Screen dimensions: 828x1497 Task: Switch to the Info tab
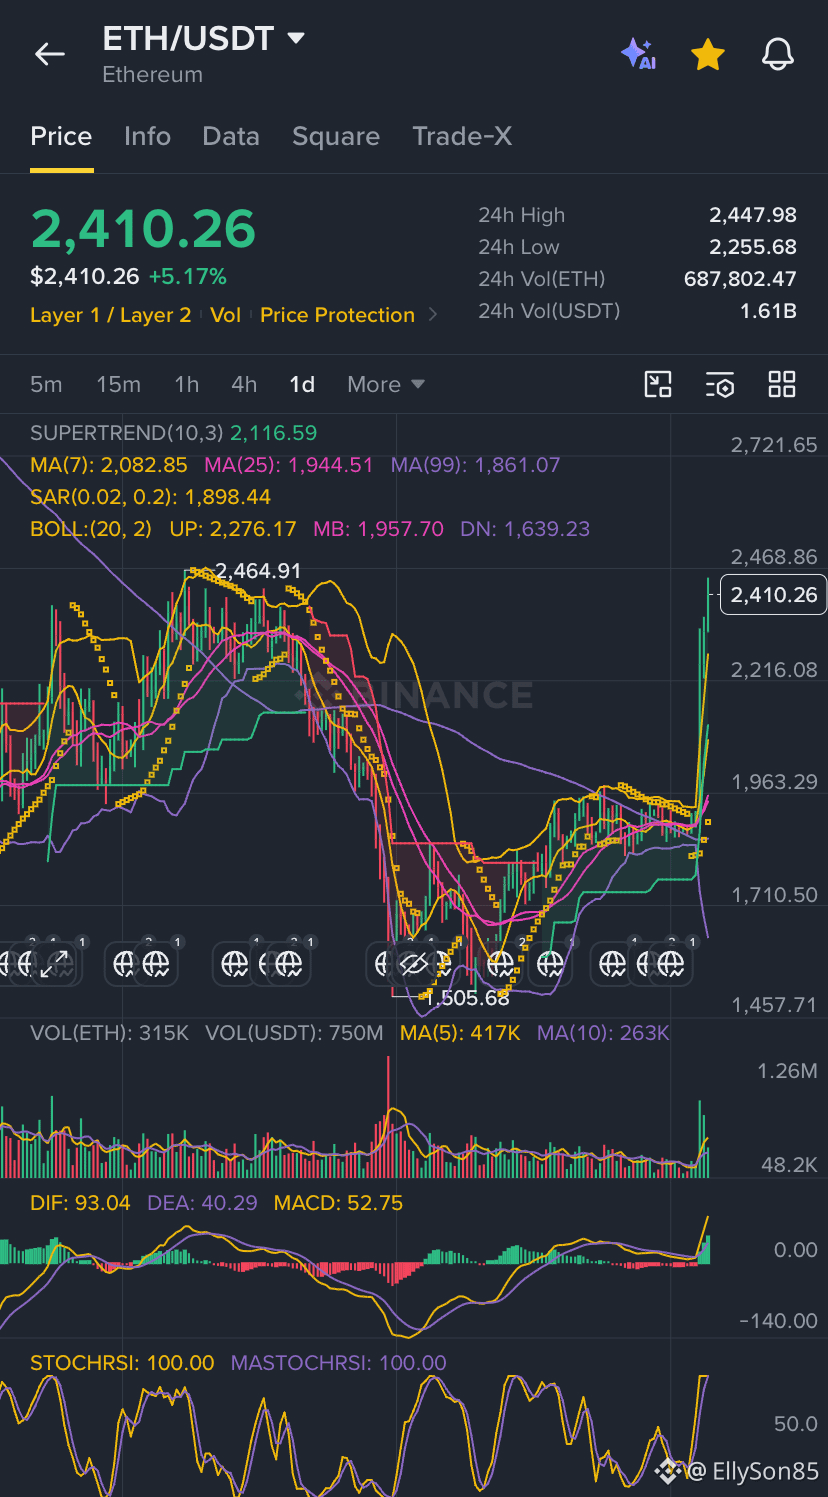pyautogui.click(x=147, y=136)
